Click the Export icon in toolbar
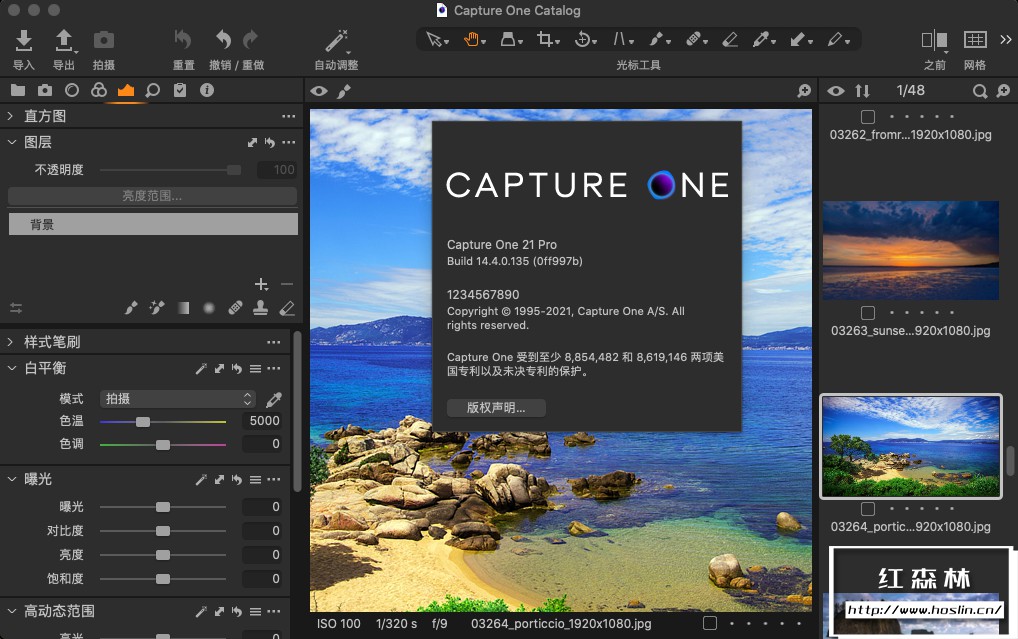Screen dimensions: 1018x639 point(64,41)
